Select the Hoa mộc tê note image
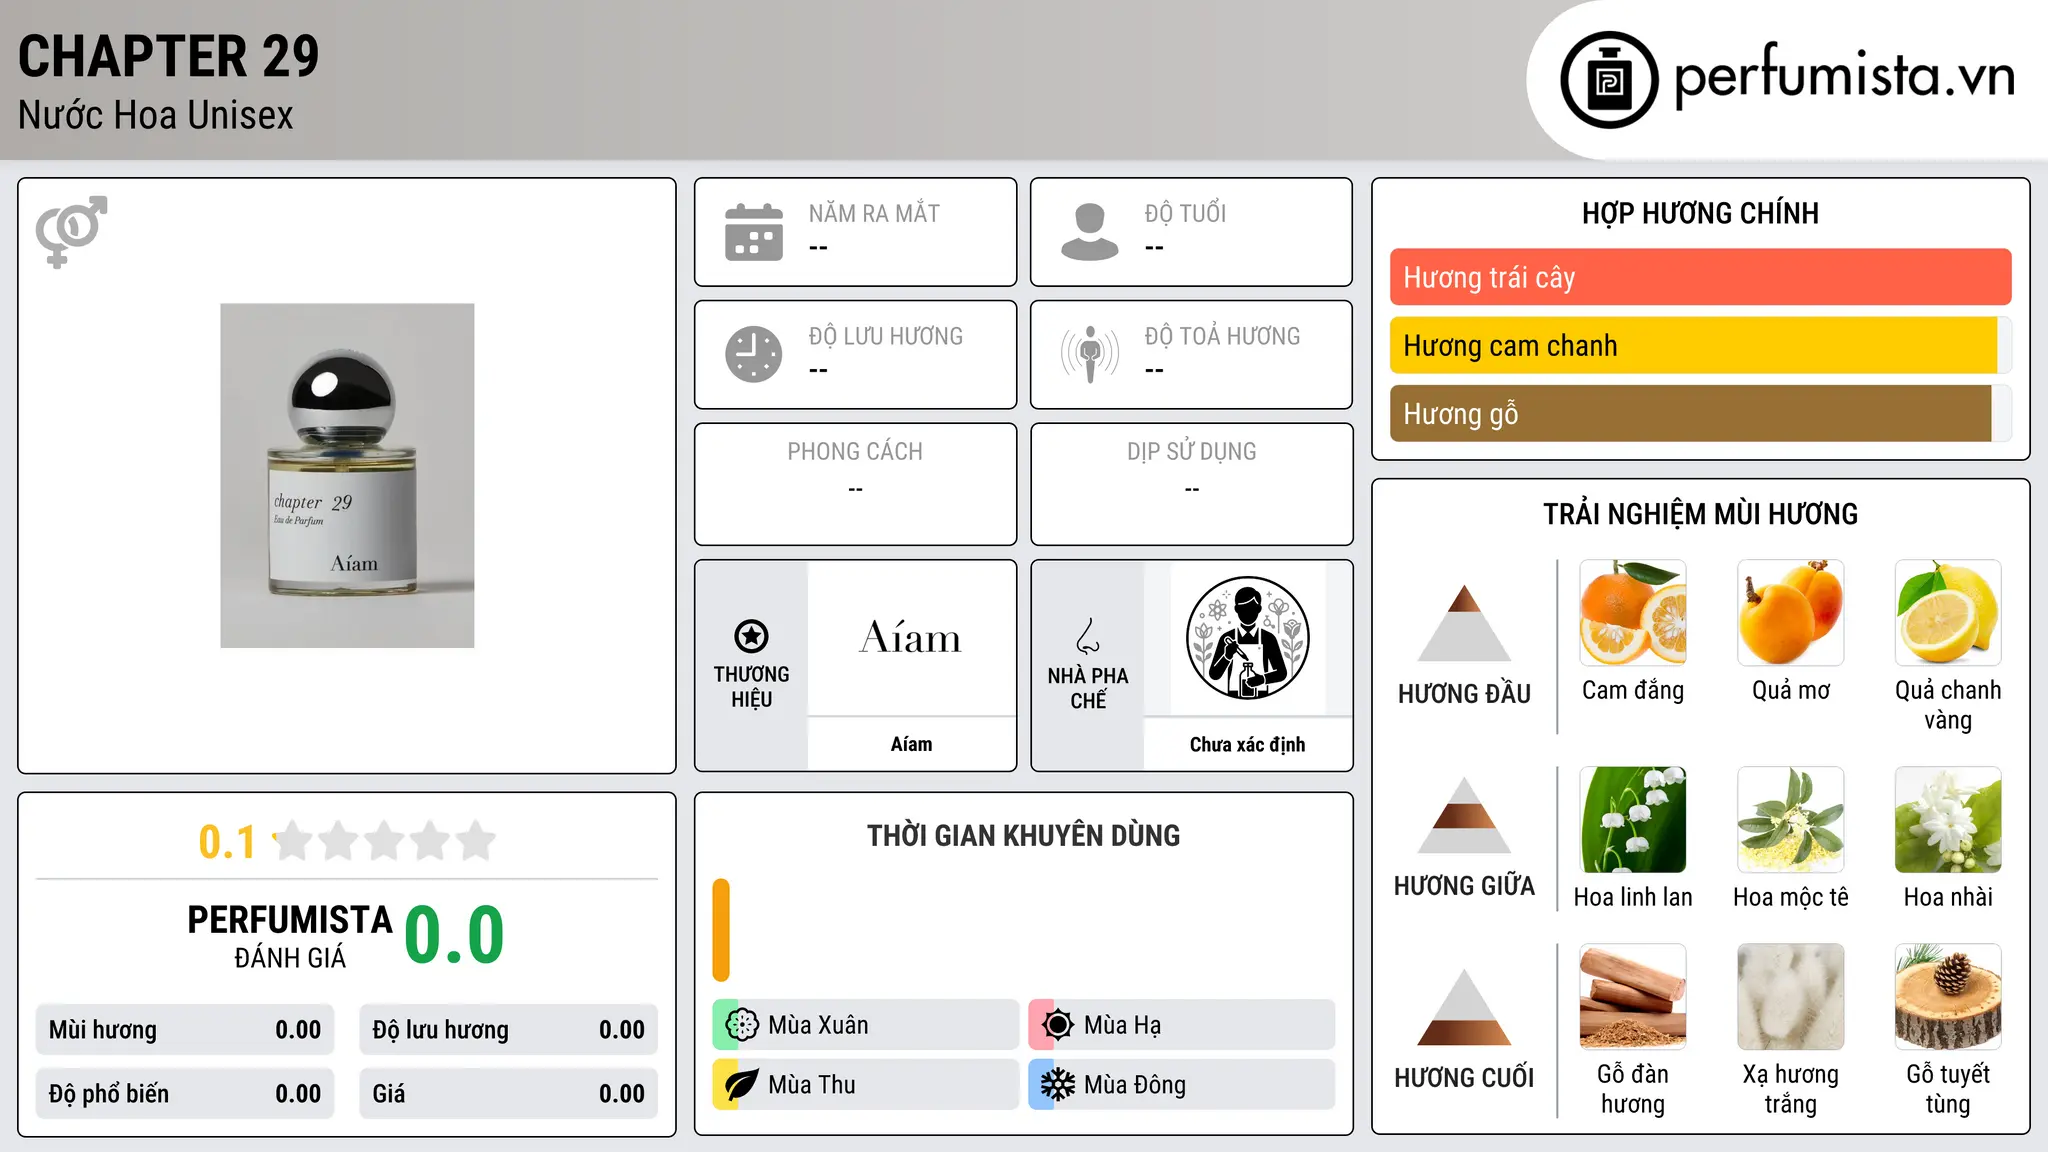The width and height of the screenshot is (2048, 1152). coord(1791,820)
